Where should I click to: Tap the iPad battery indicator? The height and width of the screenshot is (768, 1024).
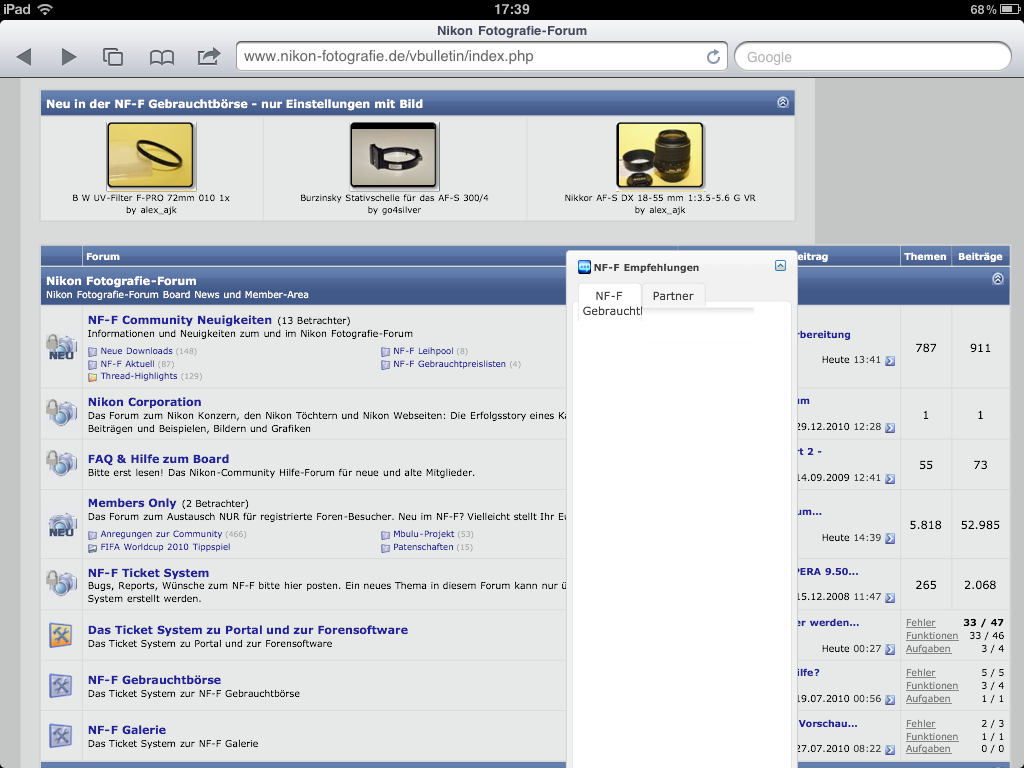(x=1010, y=9)
